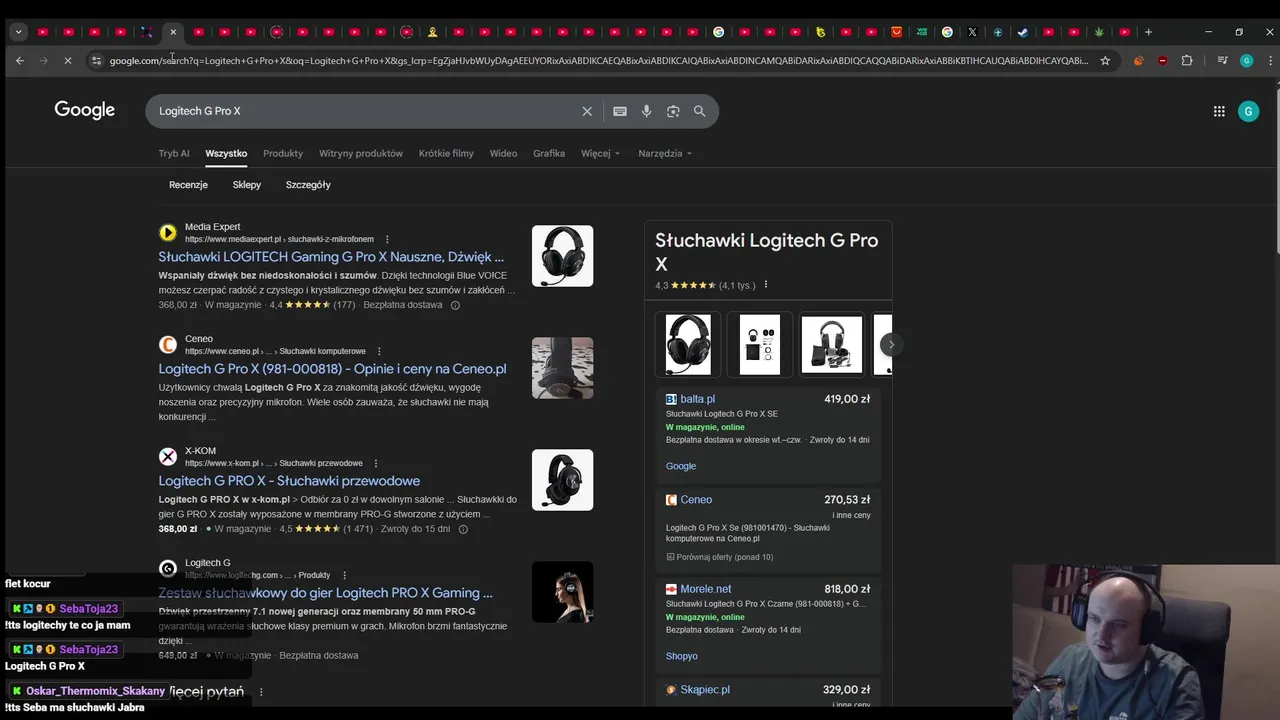Go back using the browser back arrow

pos(20,61)
